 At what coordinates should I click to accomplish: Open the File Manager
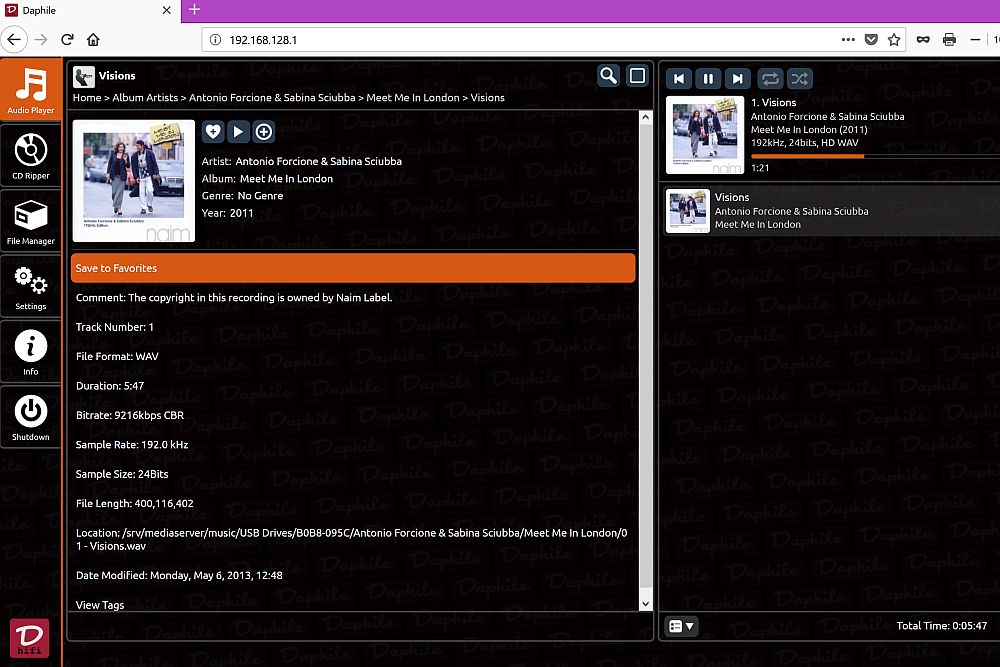pos(31,222)
